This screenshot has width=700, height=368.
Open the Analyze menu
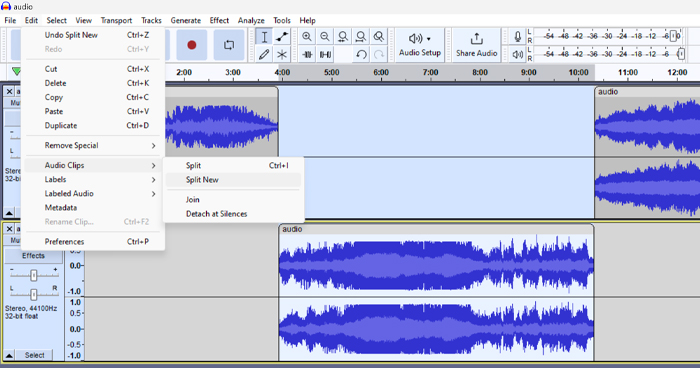tap(251, 21)
